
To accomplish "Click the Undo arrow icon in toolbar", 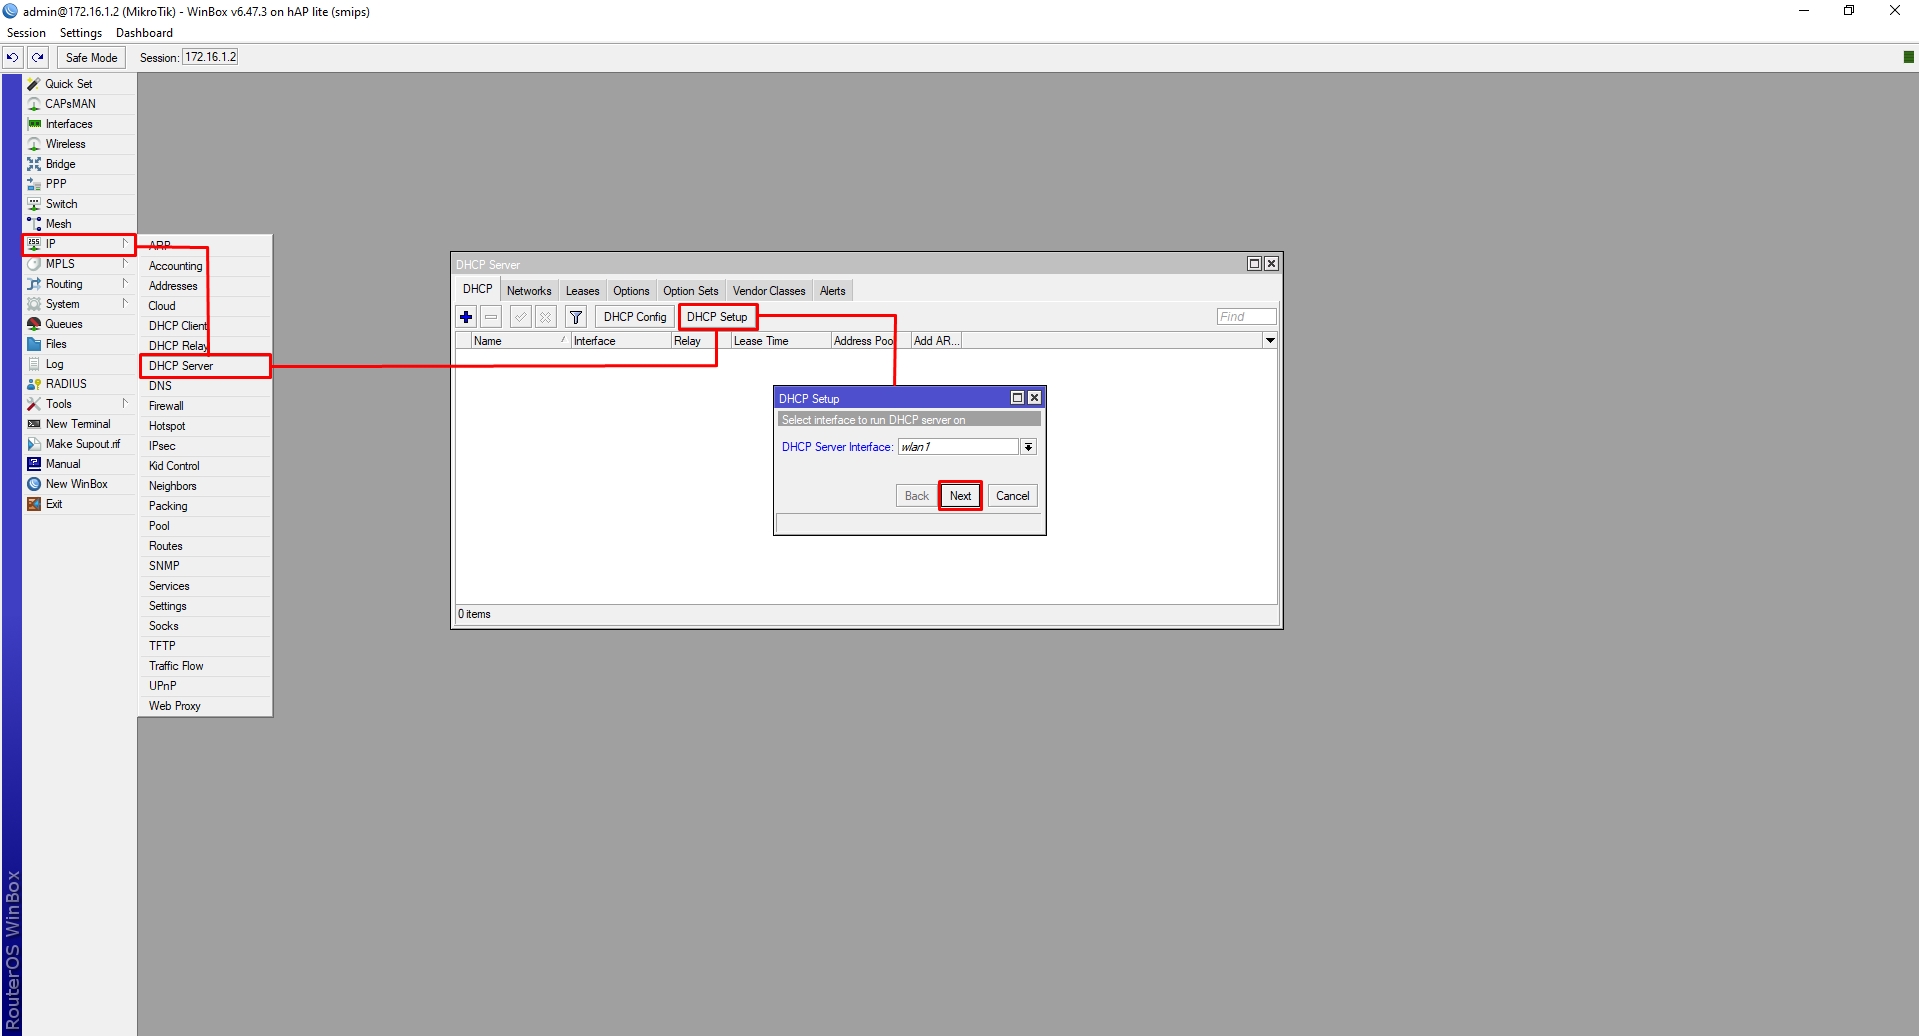I will [x=13, y=57].
